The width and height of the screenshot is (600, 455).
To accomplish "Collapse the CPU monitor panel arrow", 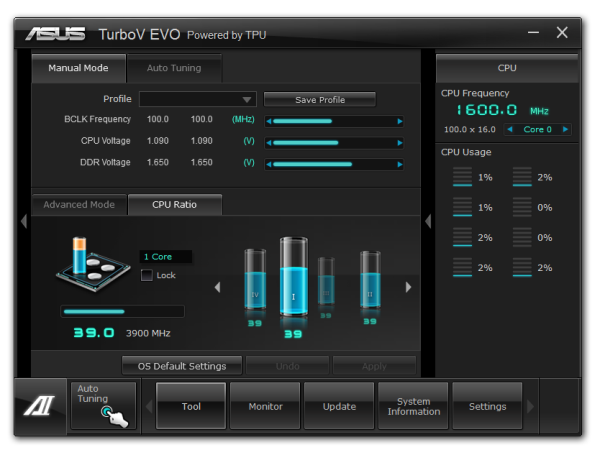I will (x=428, y=221).
